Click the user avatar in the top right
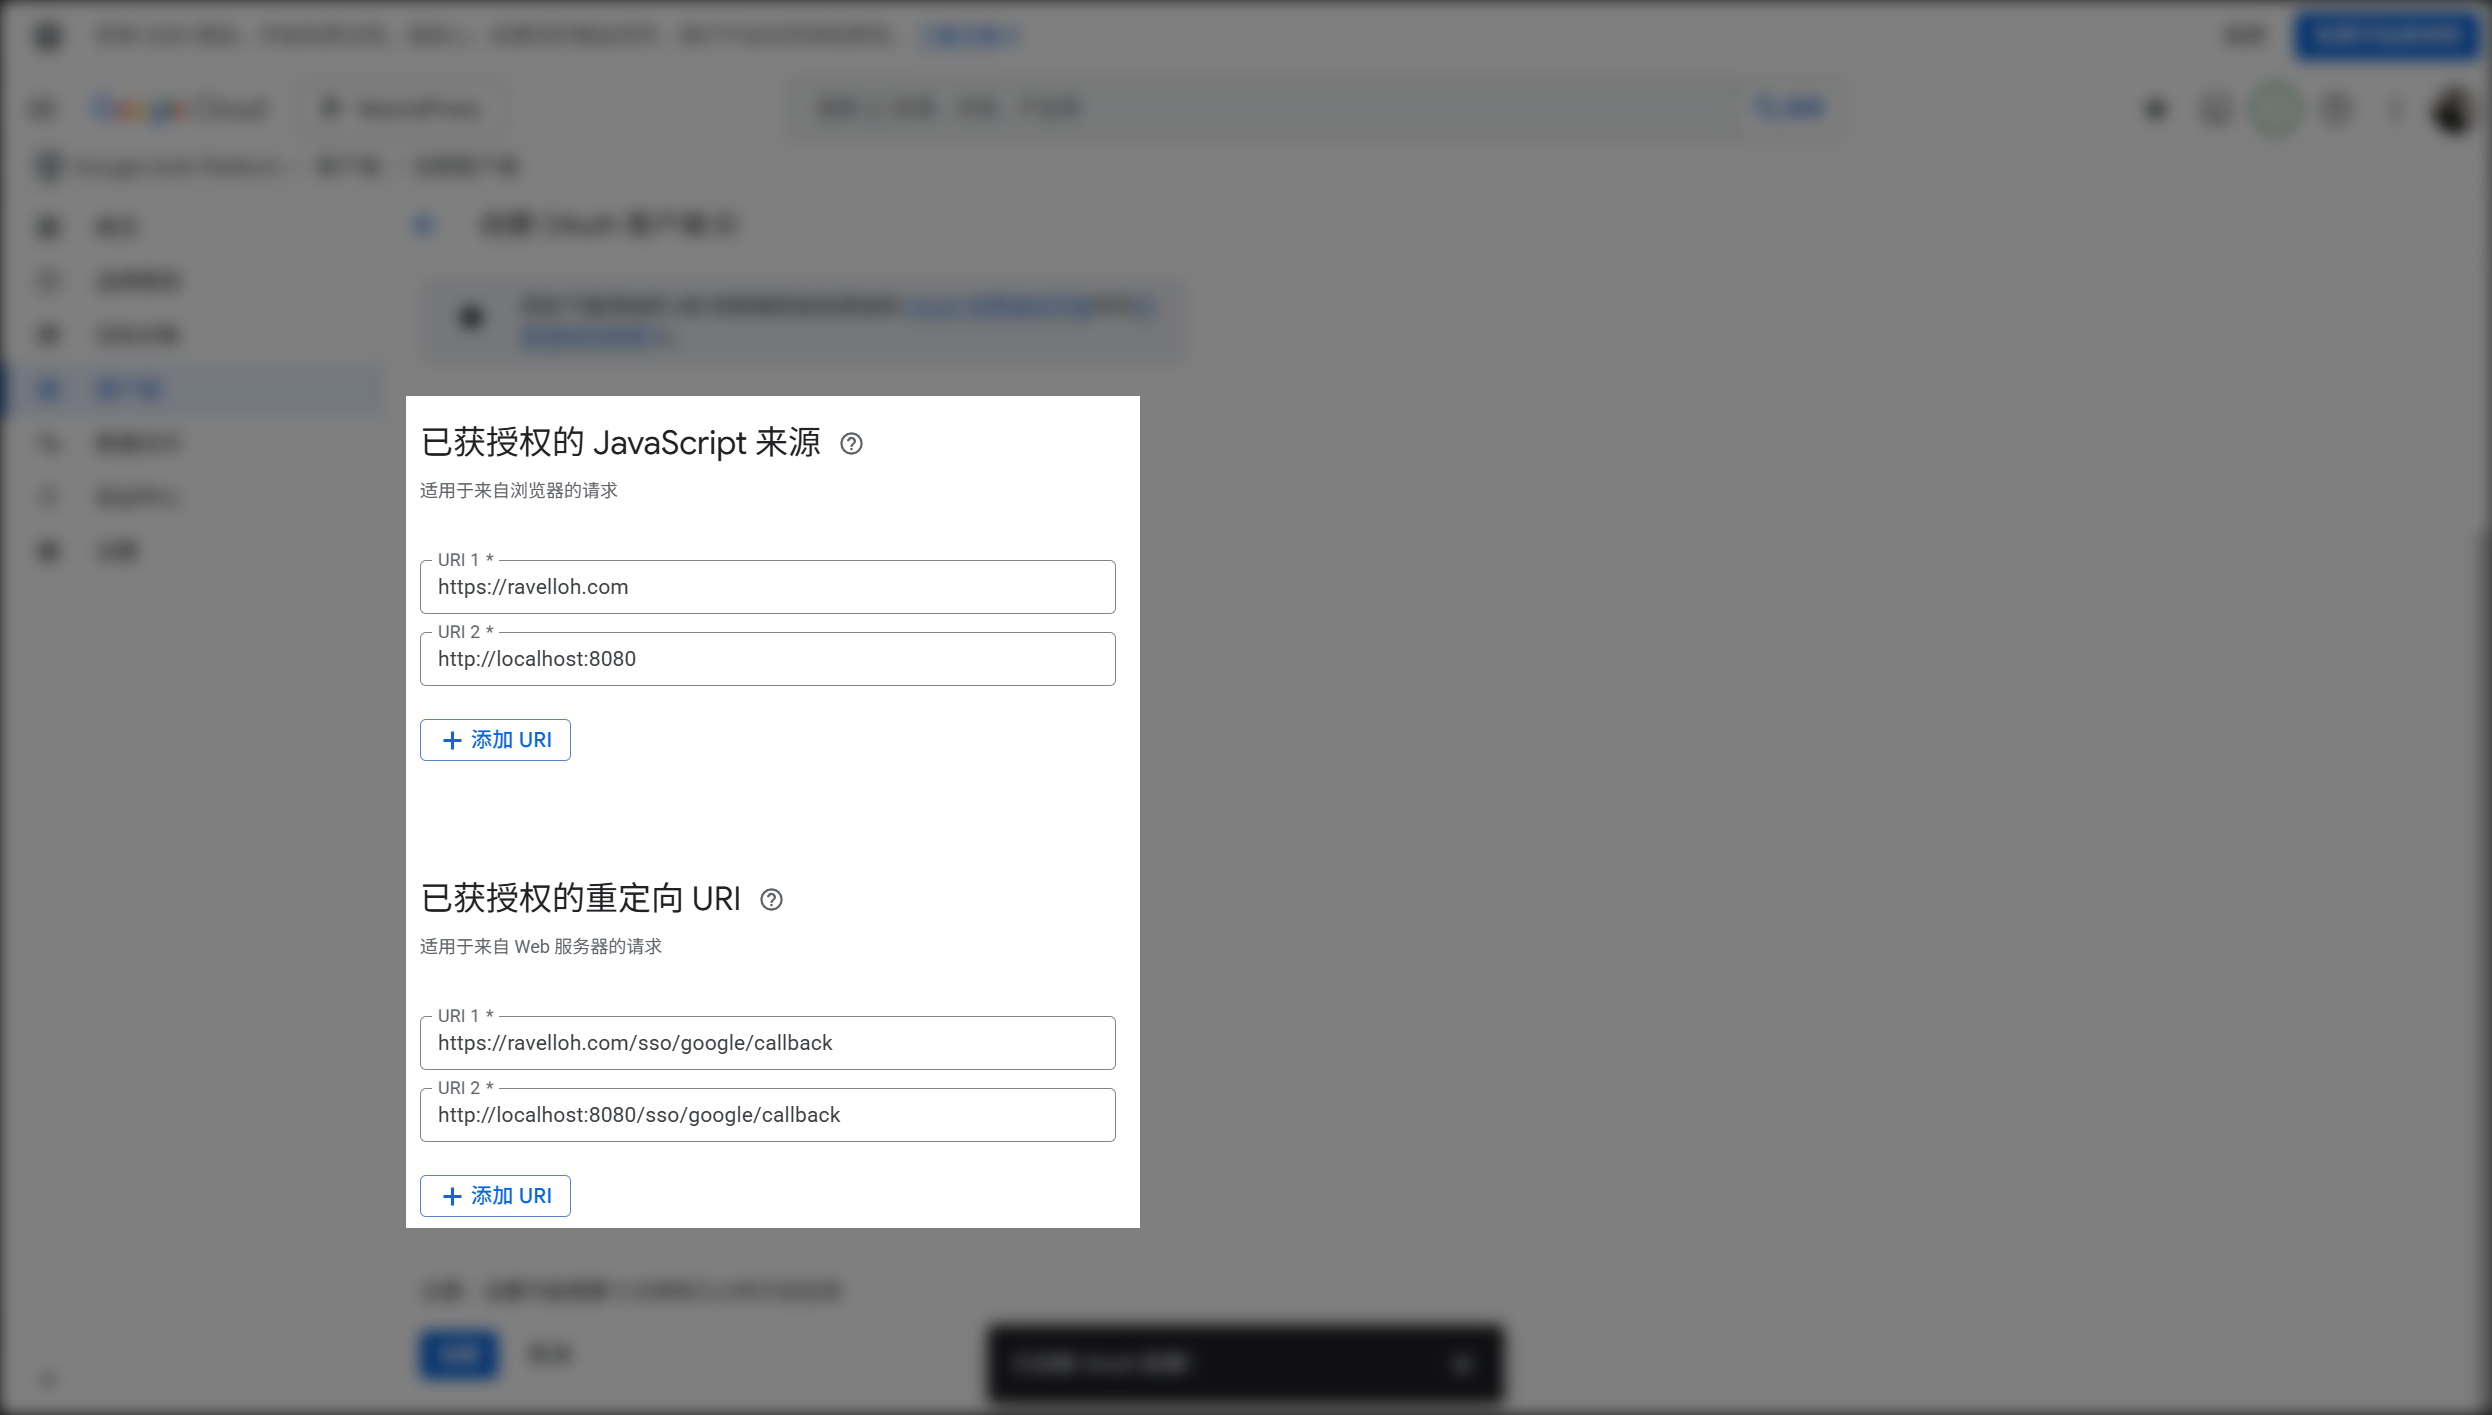Viewport: 2492px width, 1415px height. coord(2451,110)
